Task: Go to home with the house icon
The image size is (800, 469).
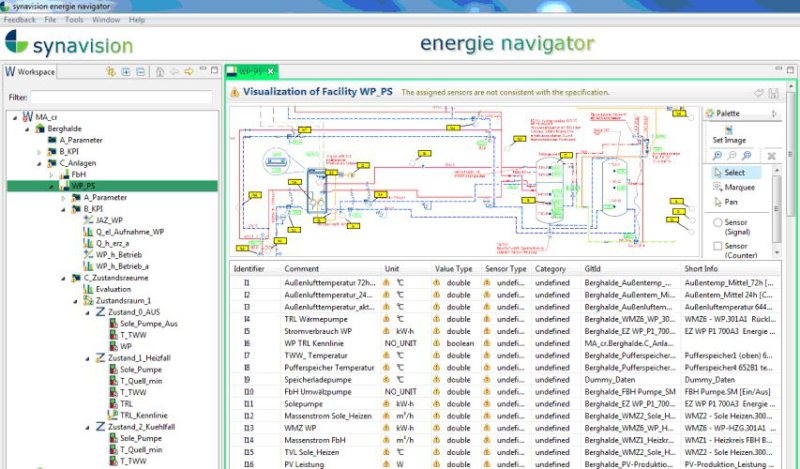Action: coord(160,71)
